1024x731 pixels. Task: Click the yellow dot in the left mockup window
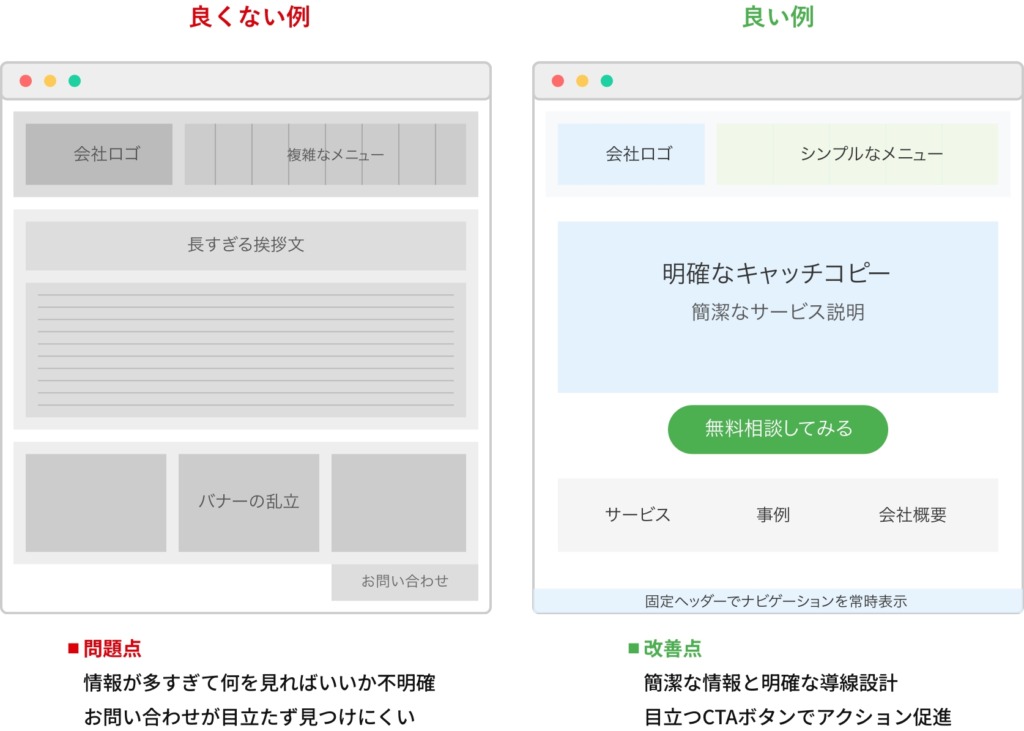pos(50,81)
